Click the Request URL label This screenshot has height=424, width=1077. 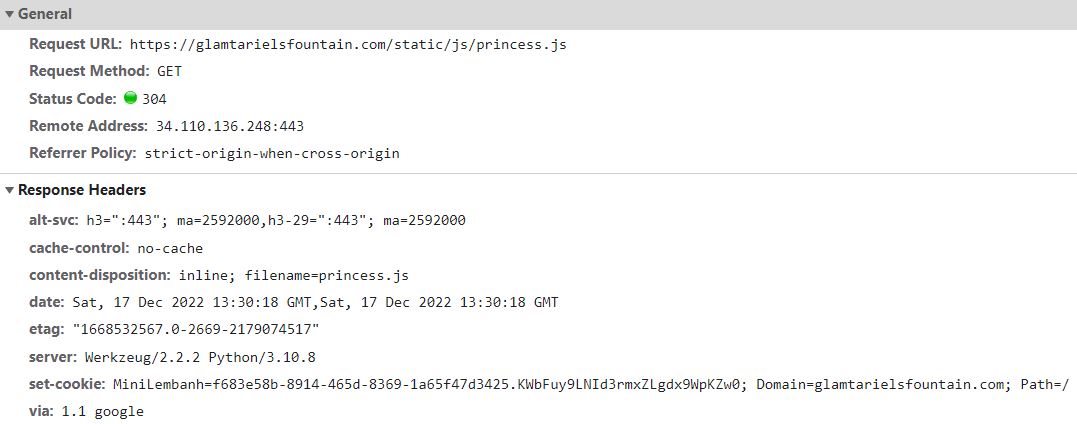tap(76, 44)
